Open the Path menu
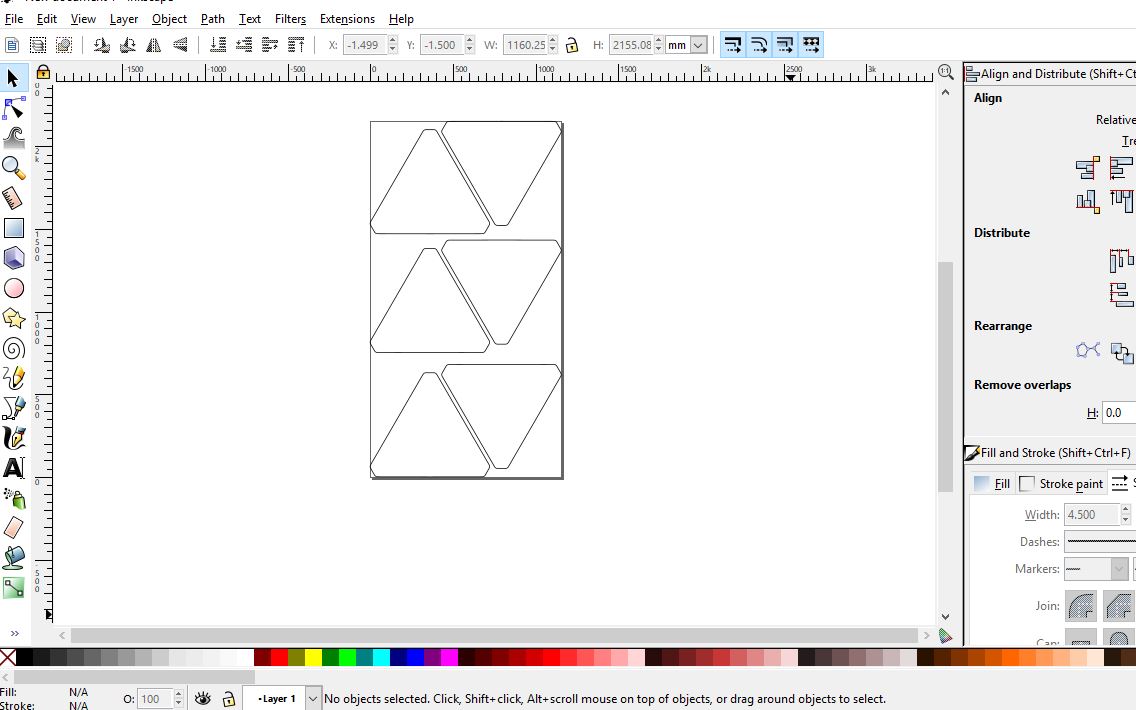The image size is (1136, 710). coord(212,19)
